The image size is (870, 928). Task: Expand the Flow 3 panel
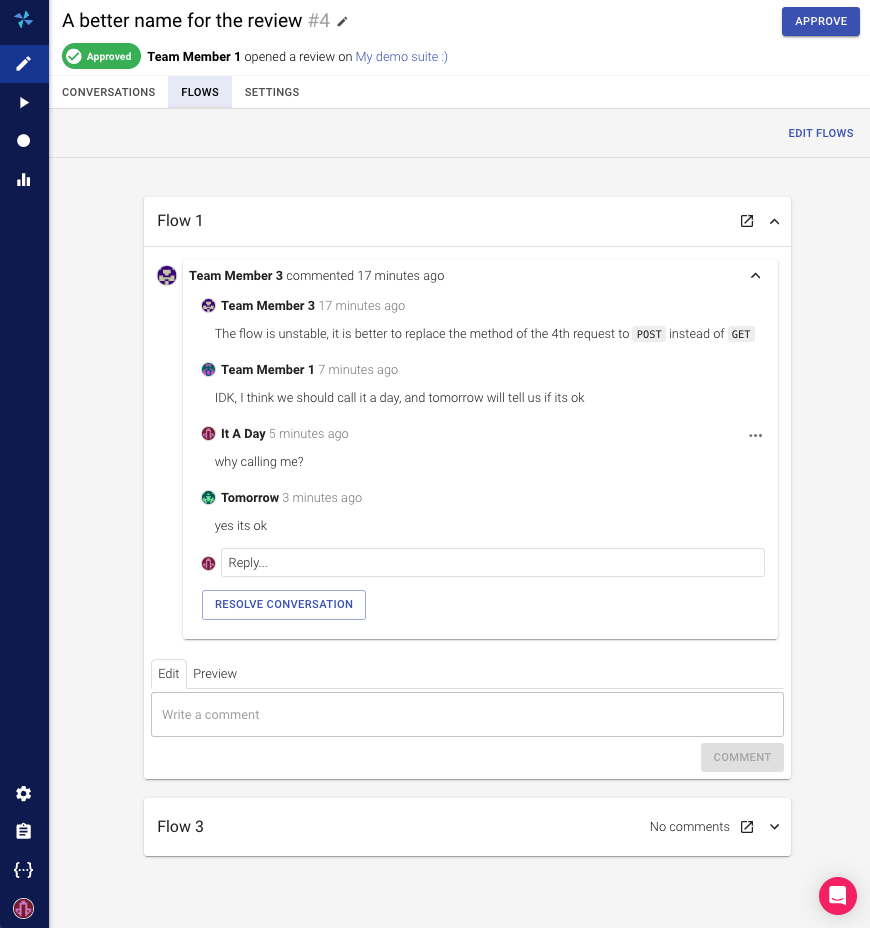coord(774,827)
